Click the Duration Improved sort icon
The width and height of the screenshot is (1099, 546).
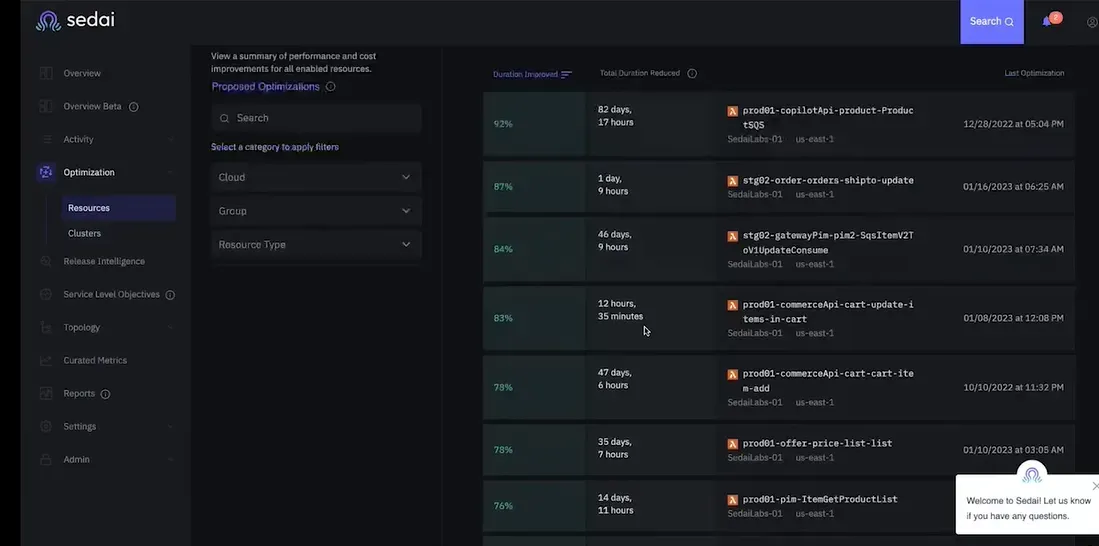pyautogui.click(x=566, y=74)
